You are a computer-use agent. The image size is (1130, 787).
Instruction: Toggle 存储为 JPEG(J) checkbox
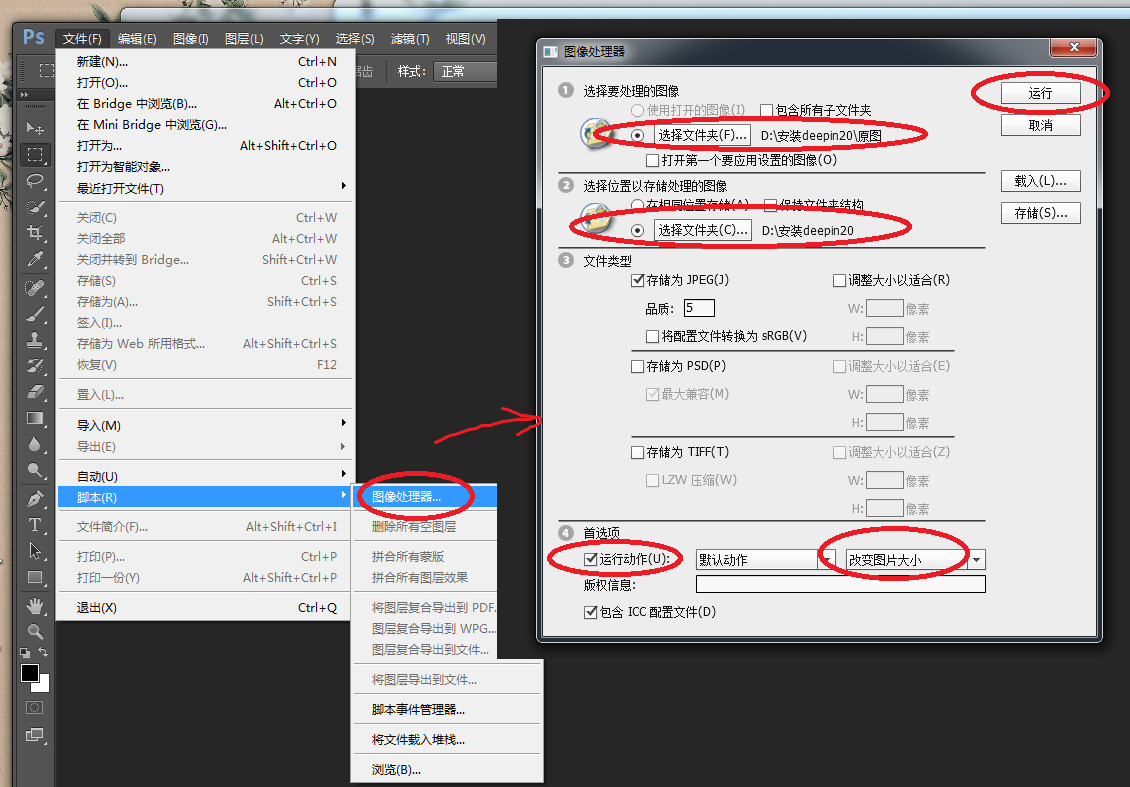pos(637,280)
